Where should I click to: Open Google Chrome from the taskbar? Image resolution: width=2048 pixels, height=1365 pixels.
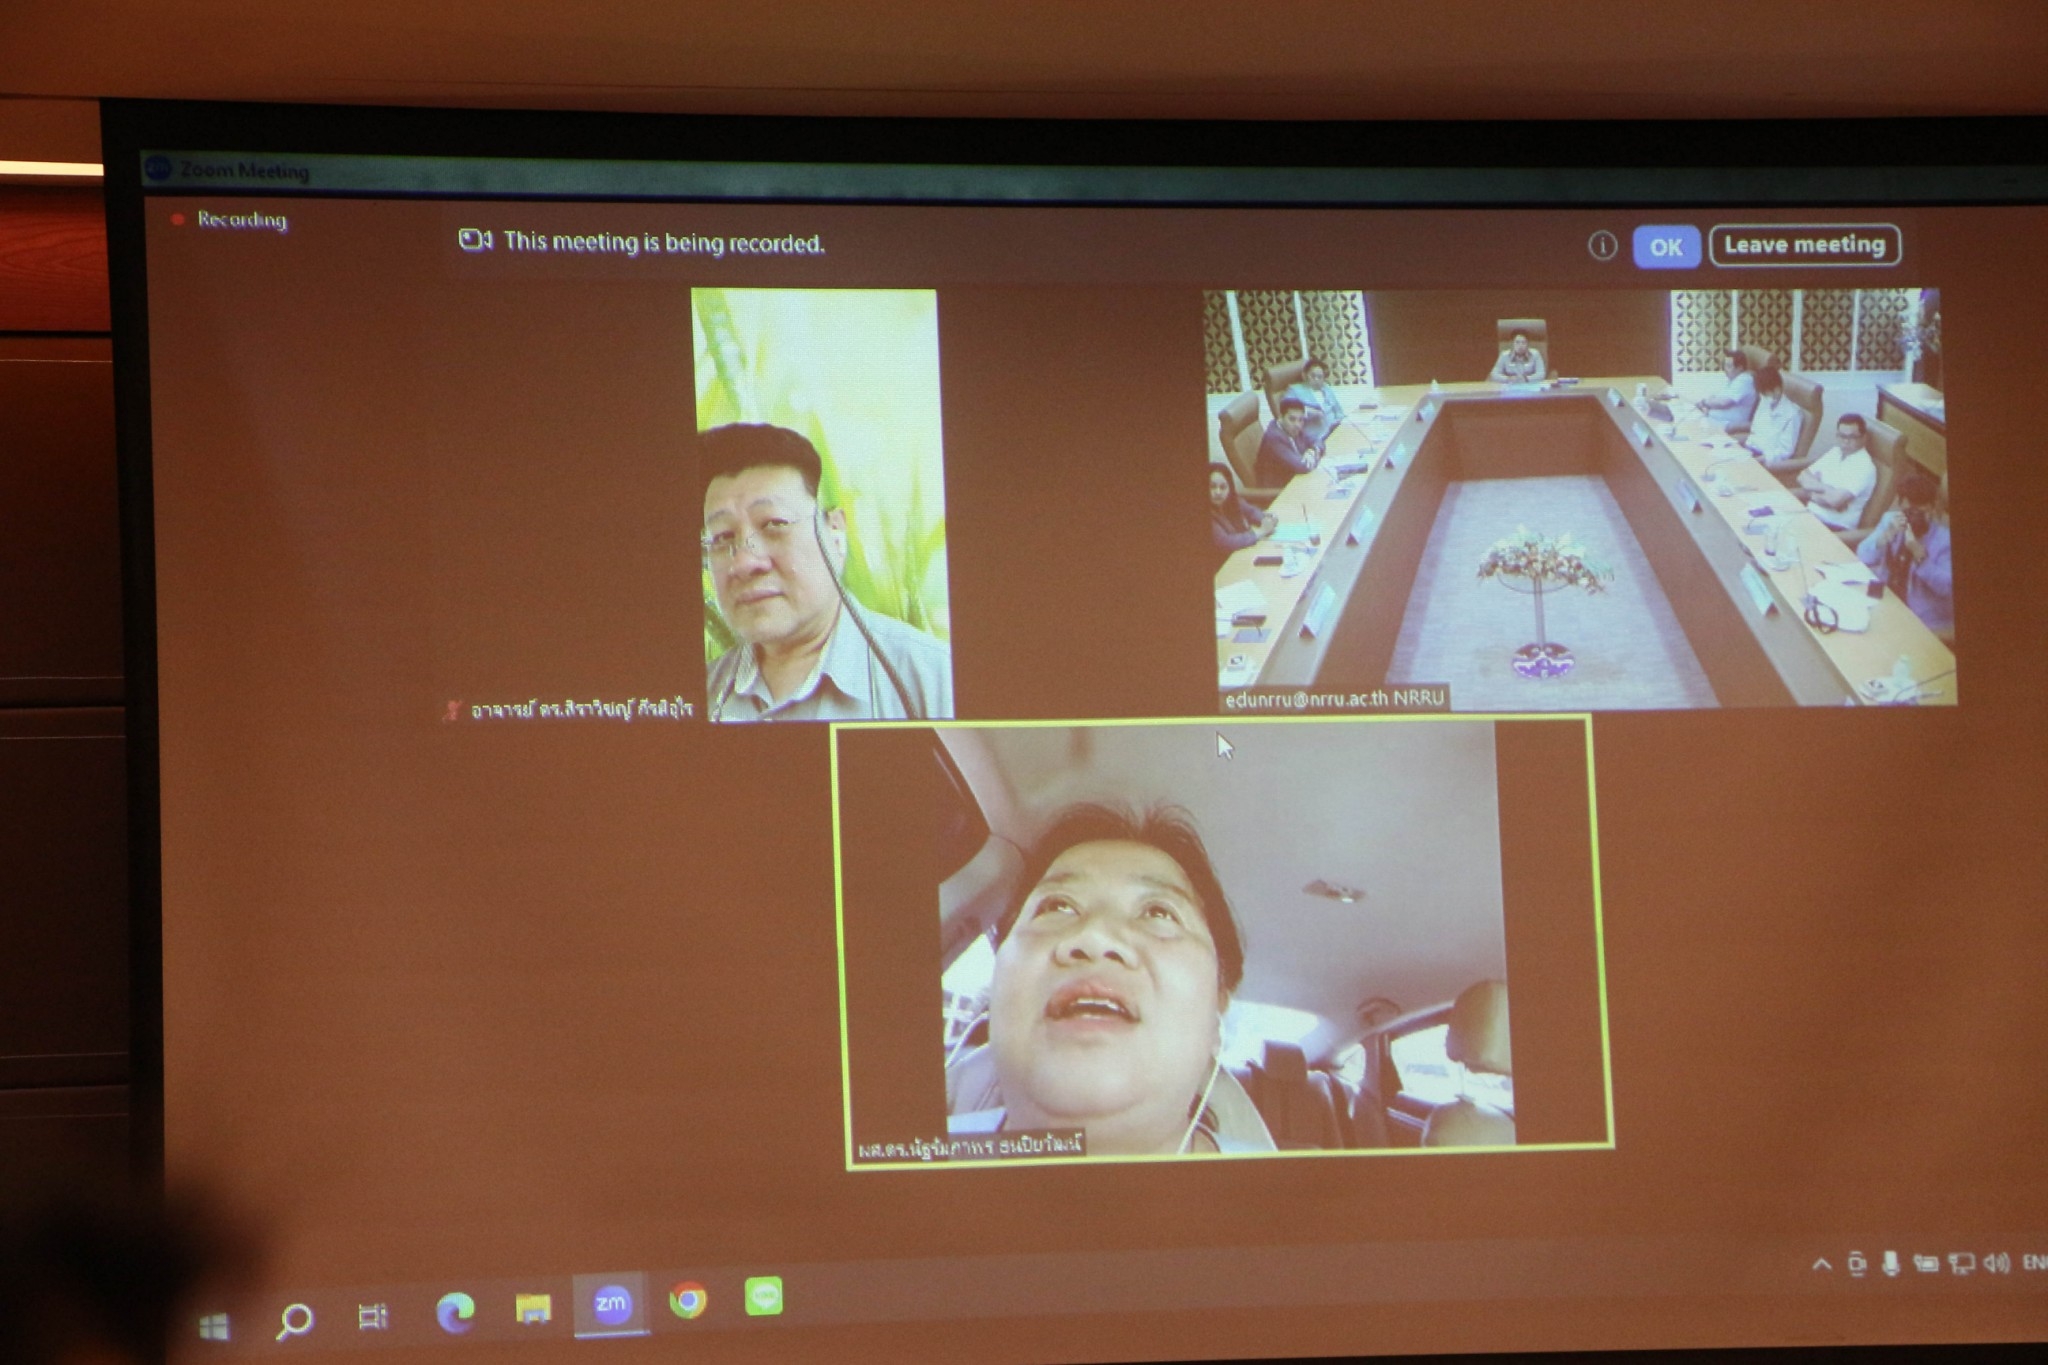(688, 1300)
